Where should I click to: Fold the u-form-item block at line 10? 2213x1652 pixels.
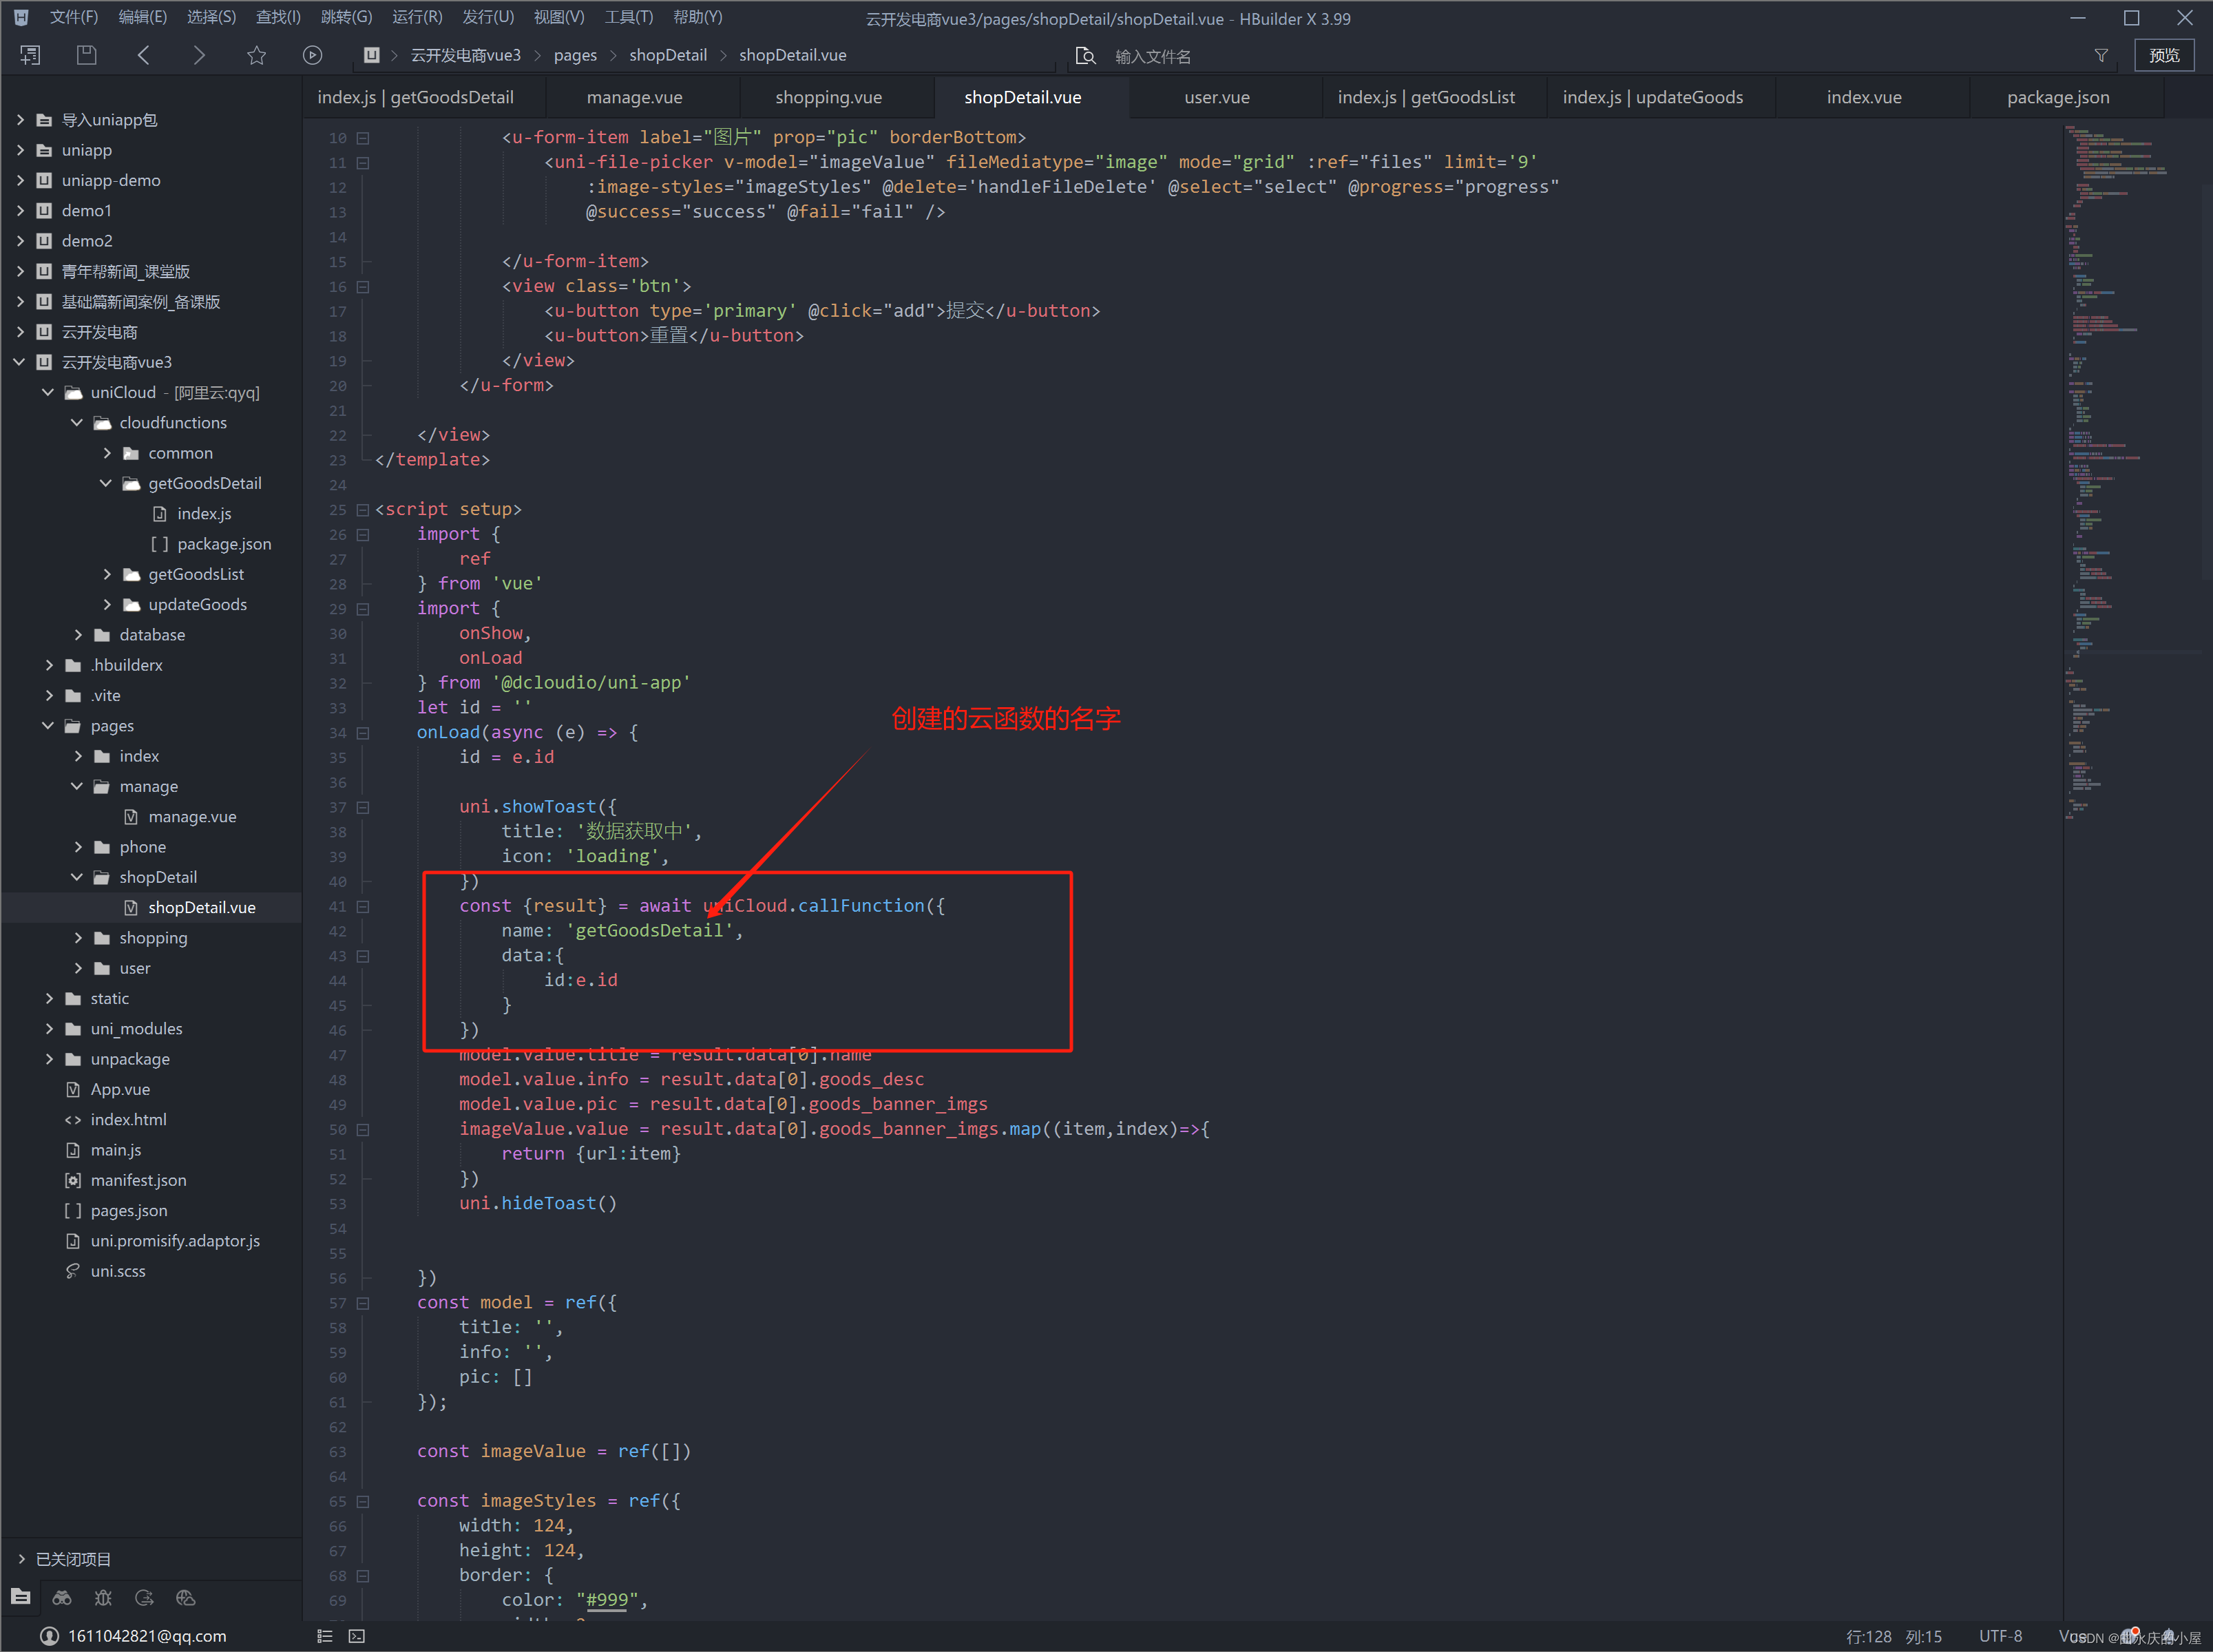pos(363,138)
